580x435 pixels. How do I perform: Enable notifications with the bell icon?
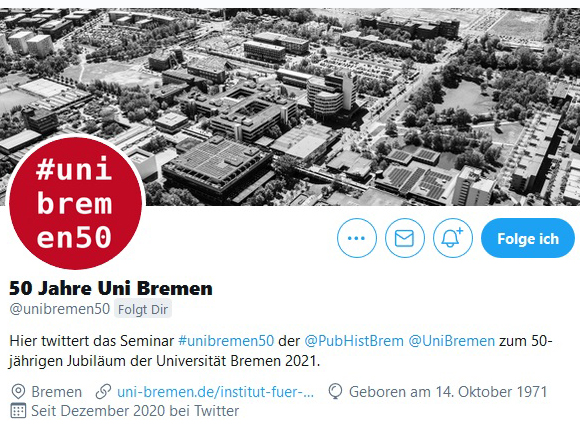click(x=453, y=238)
